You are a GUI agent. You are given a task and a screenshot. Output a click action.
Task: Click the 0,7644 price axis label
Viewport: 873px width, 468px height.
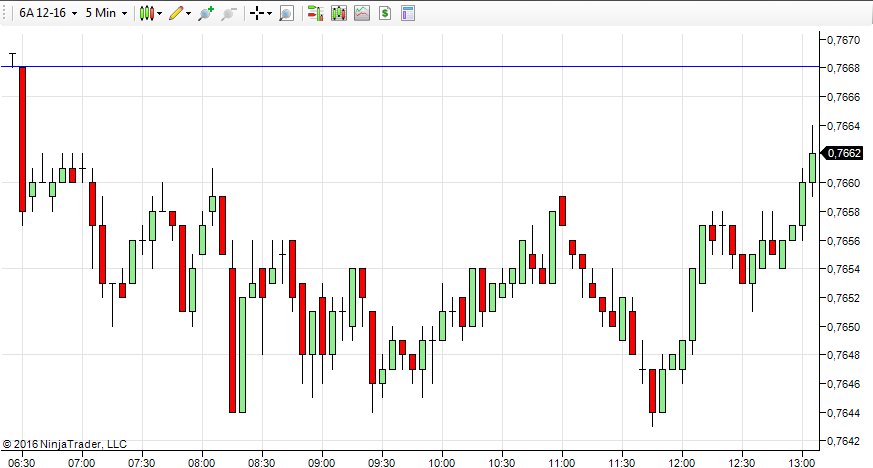point(843,413)
